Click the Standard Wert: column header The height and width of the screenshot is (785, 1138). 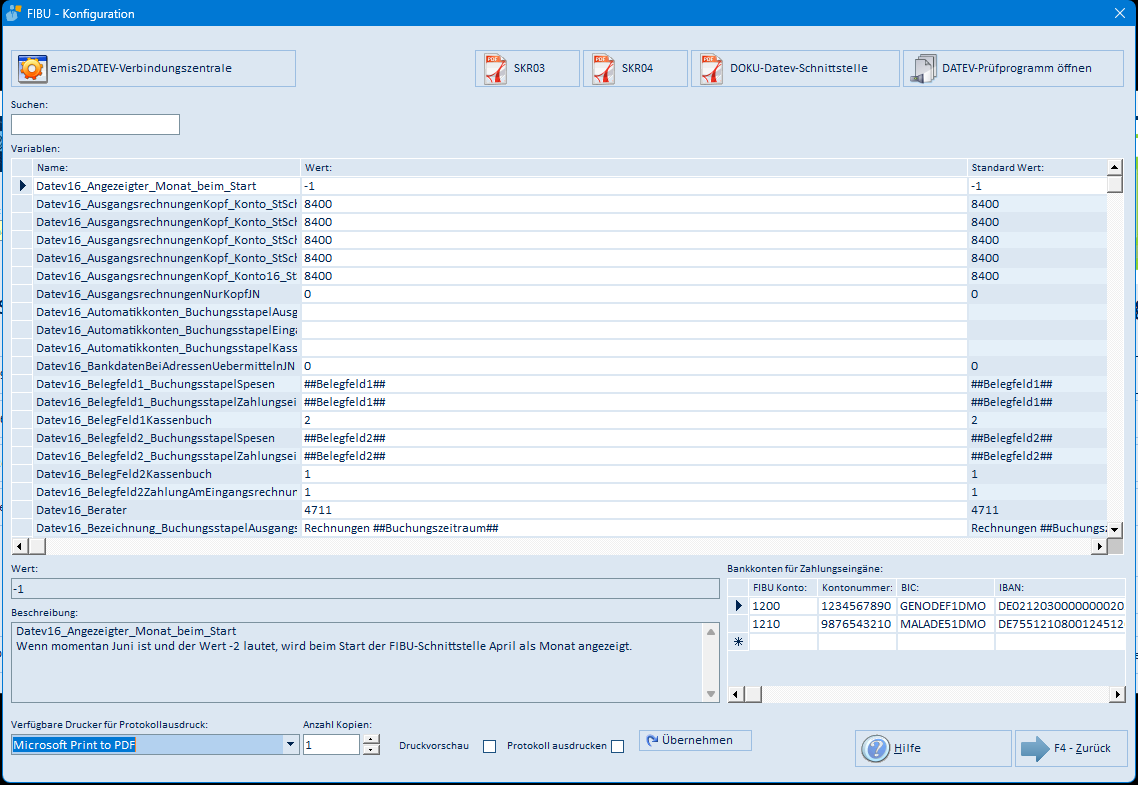(1037, 168)
